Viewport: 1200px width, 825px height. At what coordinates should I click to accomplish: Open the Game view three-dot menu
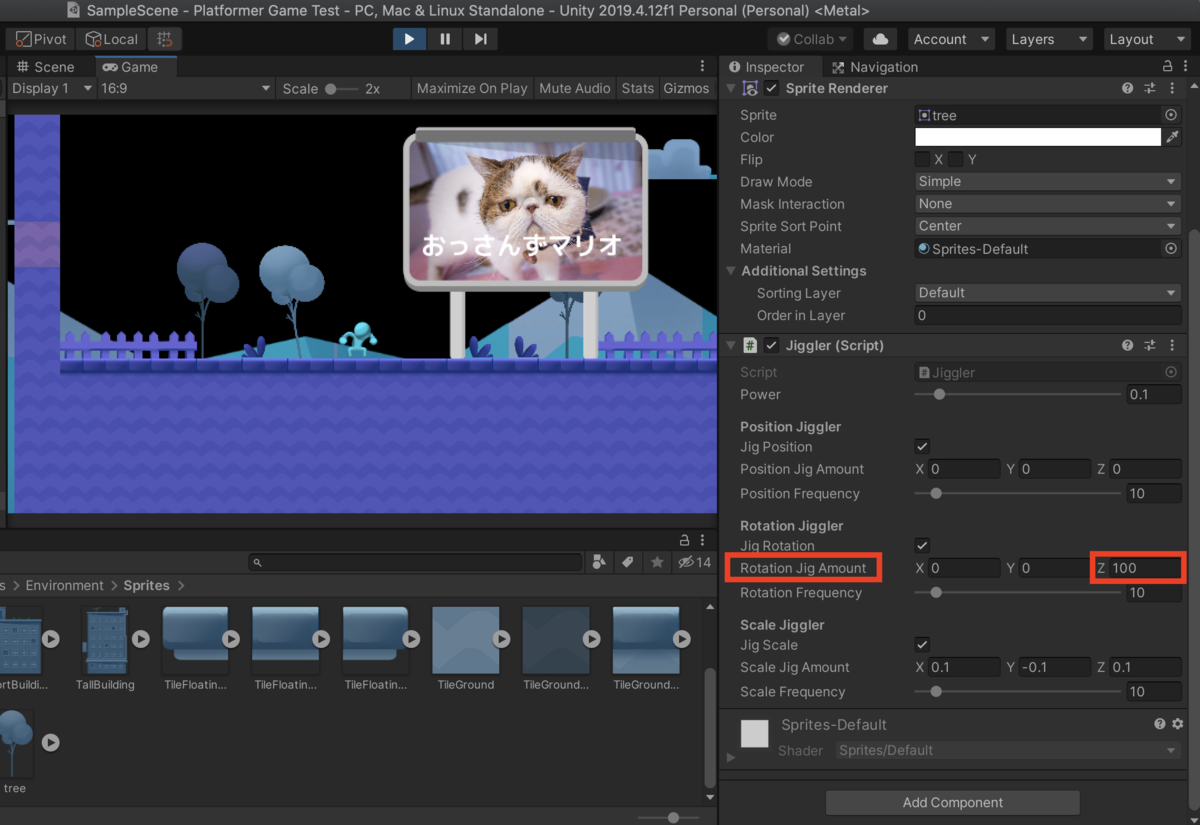tap(703, 67)
